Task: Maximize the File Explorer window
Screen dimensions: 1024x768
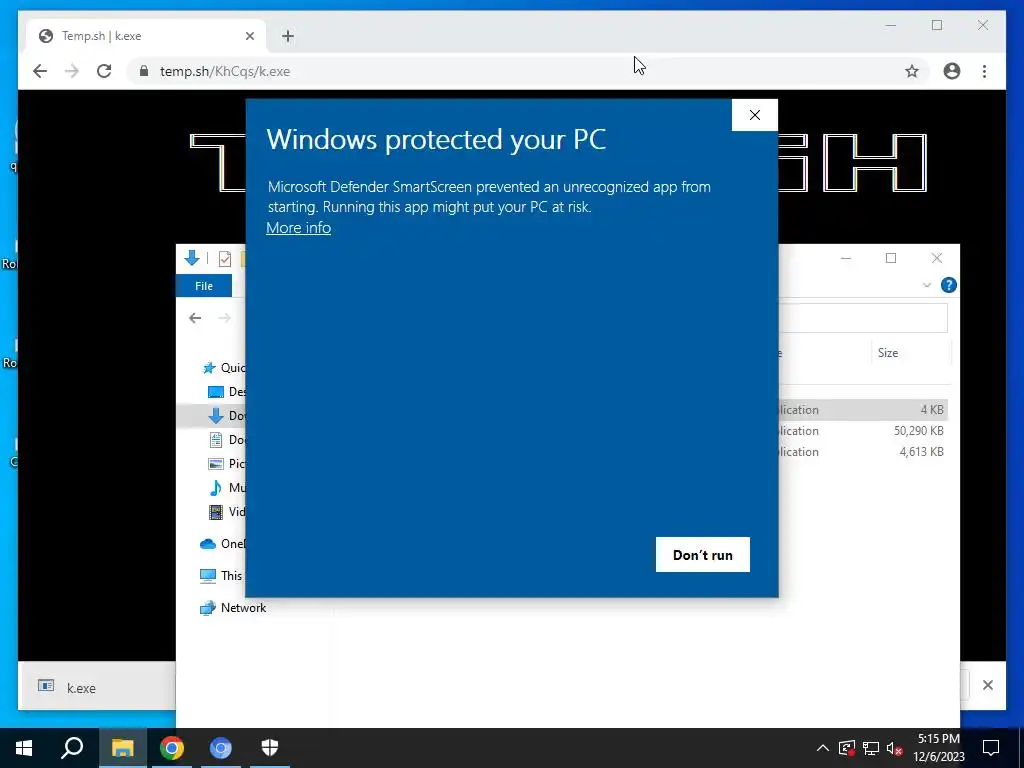Action: coord(891,259)
